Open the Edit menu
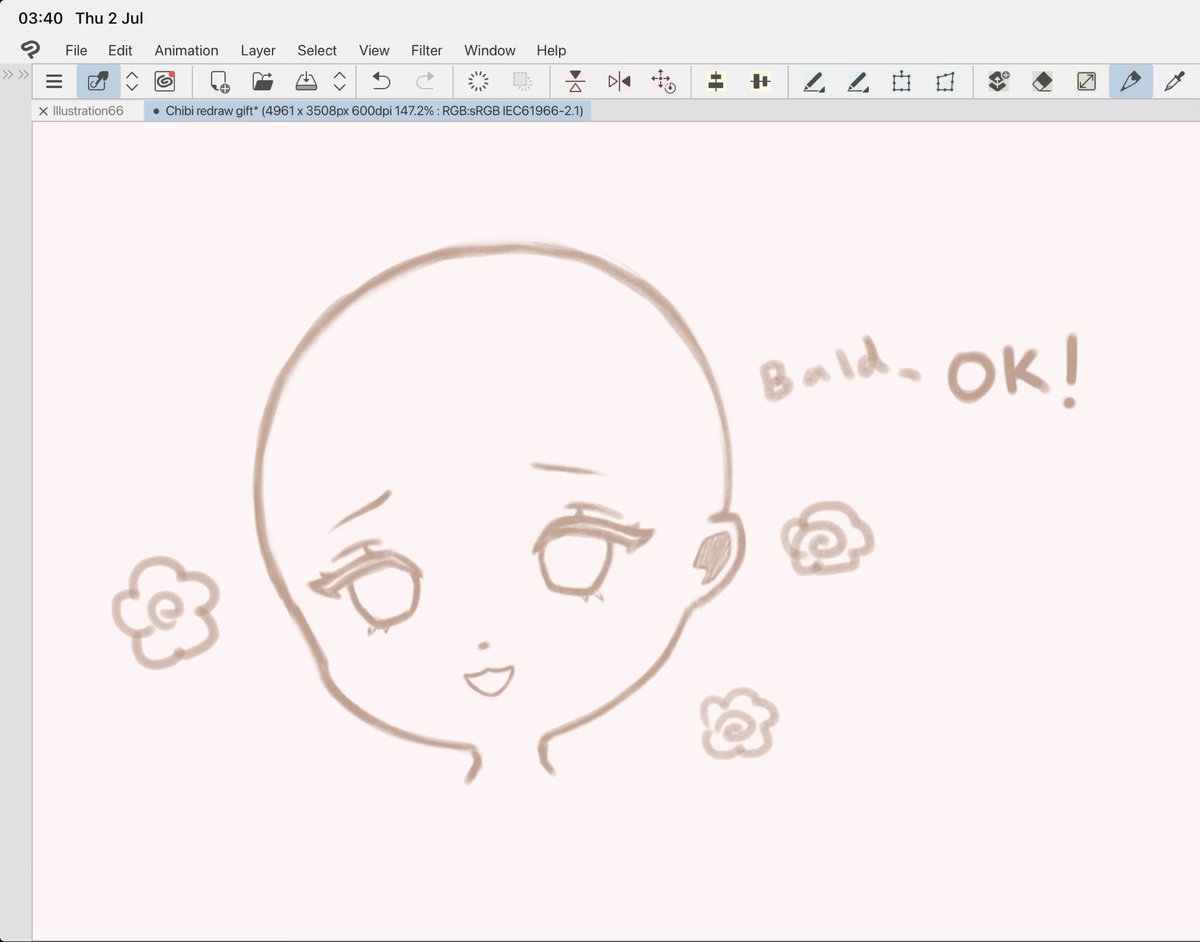Viewport: 1200px width, 942px height. (120, 50)
